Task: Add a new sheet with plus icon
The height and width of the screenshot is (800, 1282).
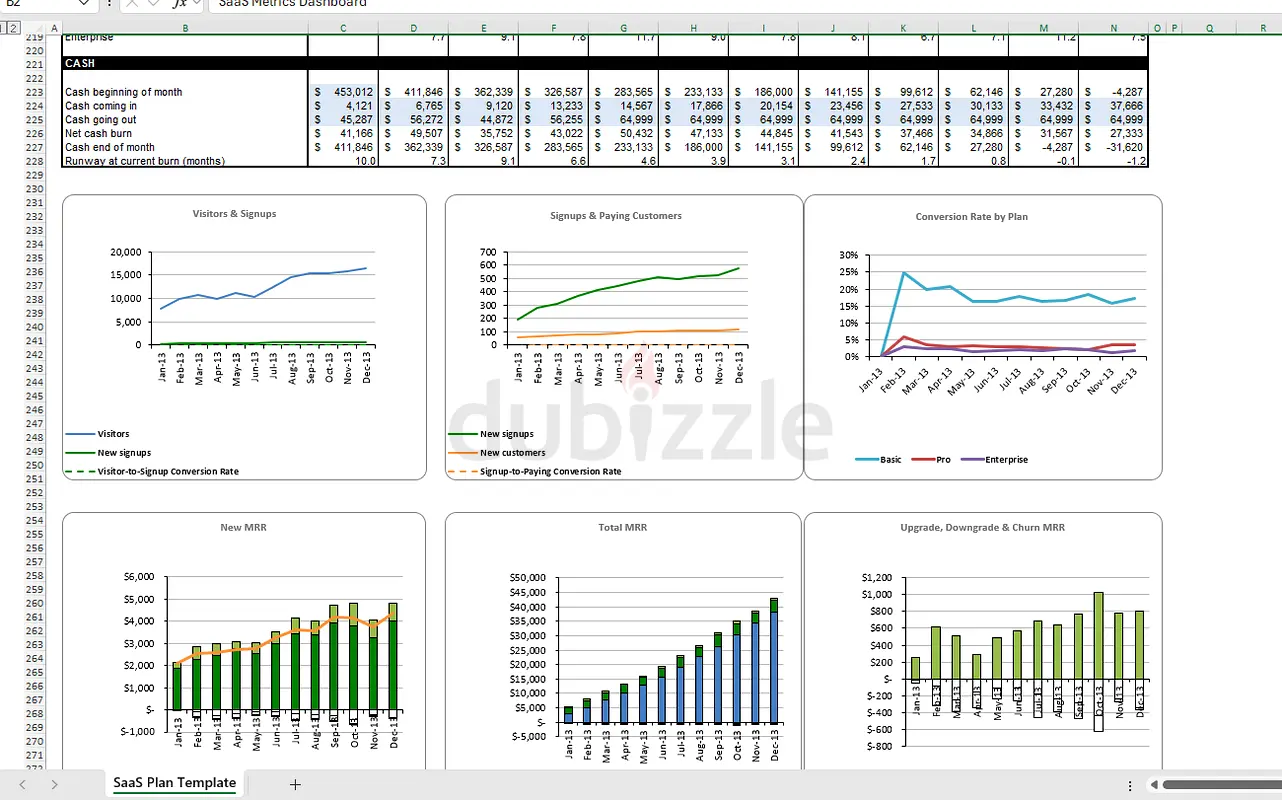Action: 295,785
